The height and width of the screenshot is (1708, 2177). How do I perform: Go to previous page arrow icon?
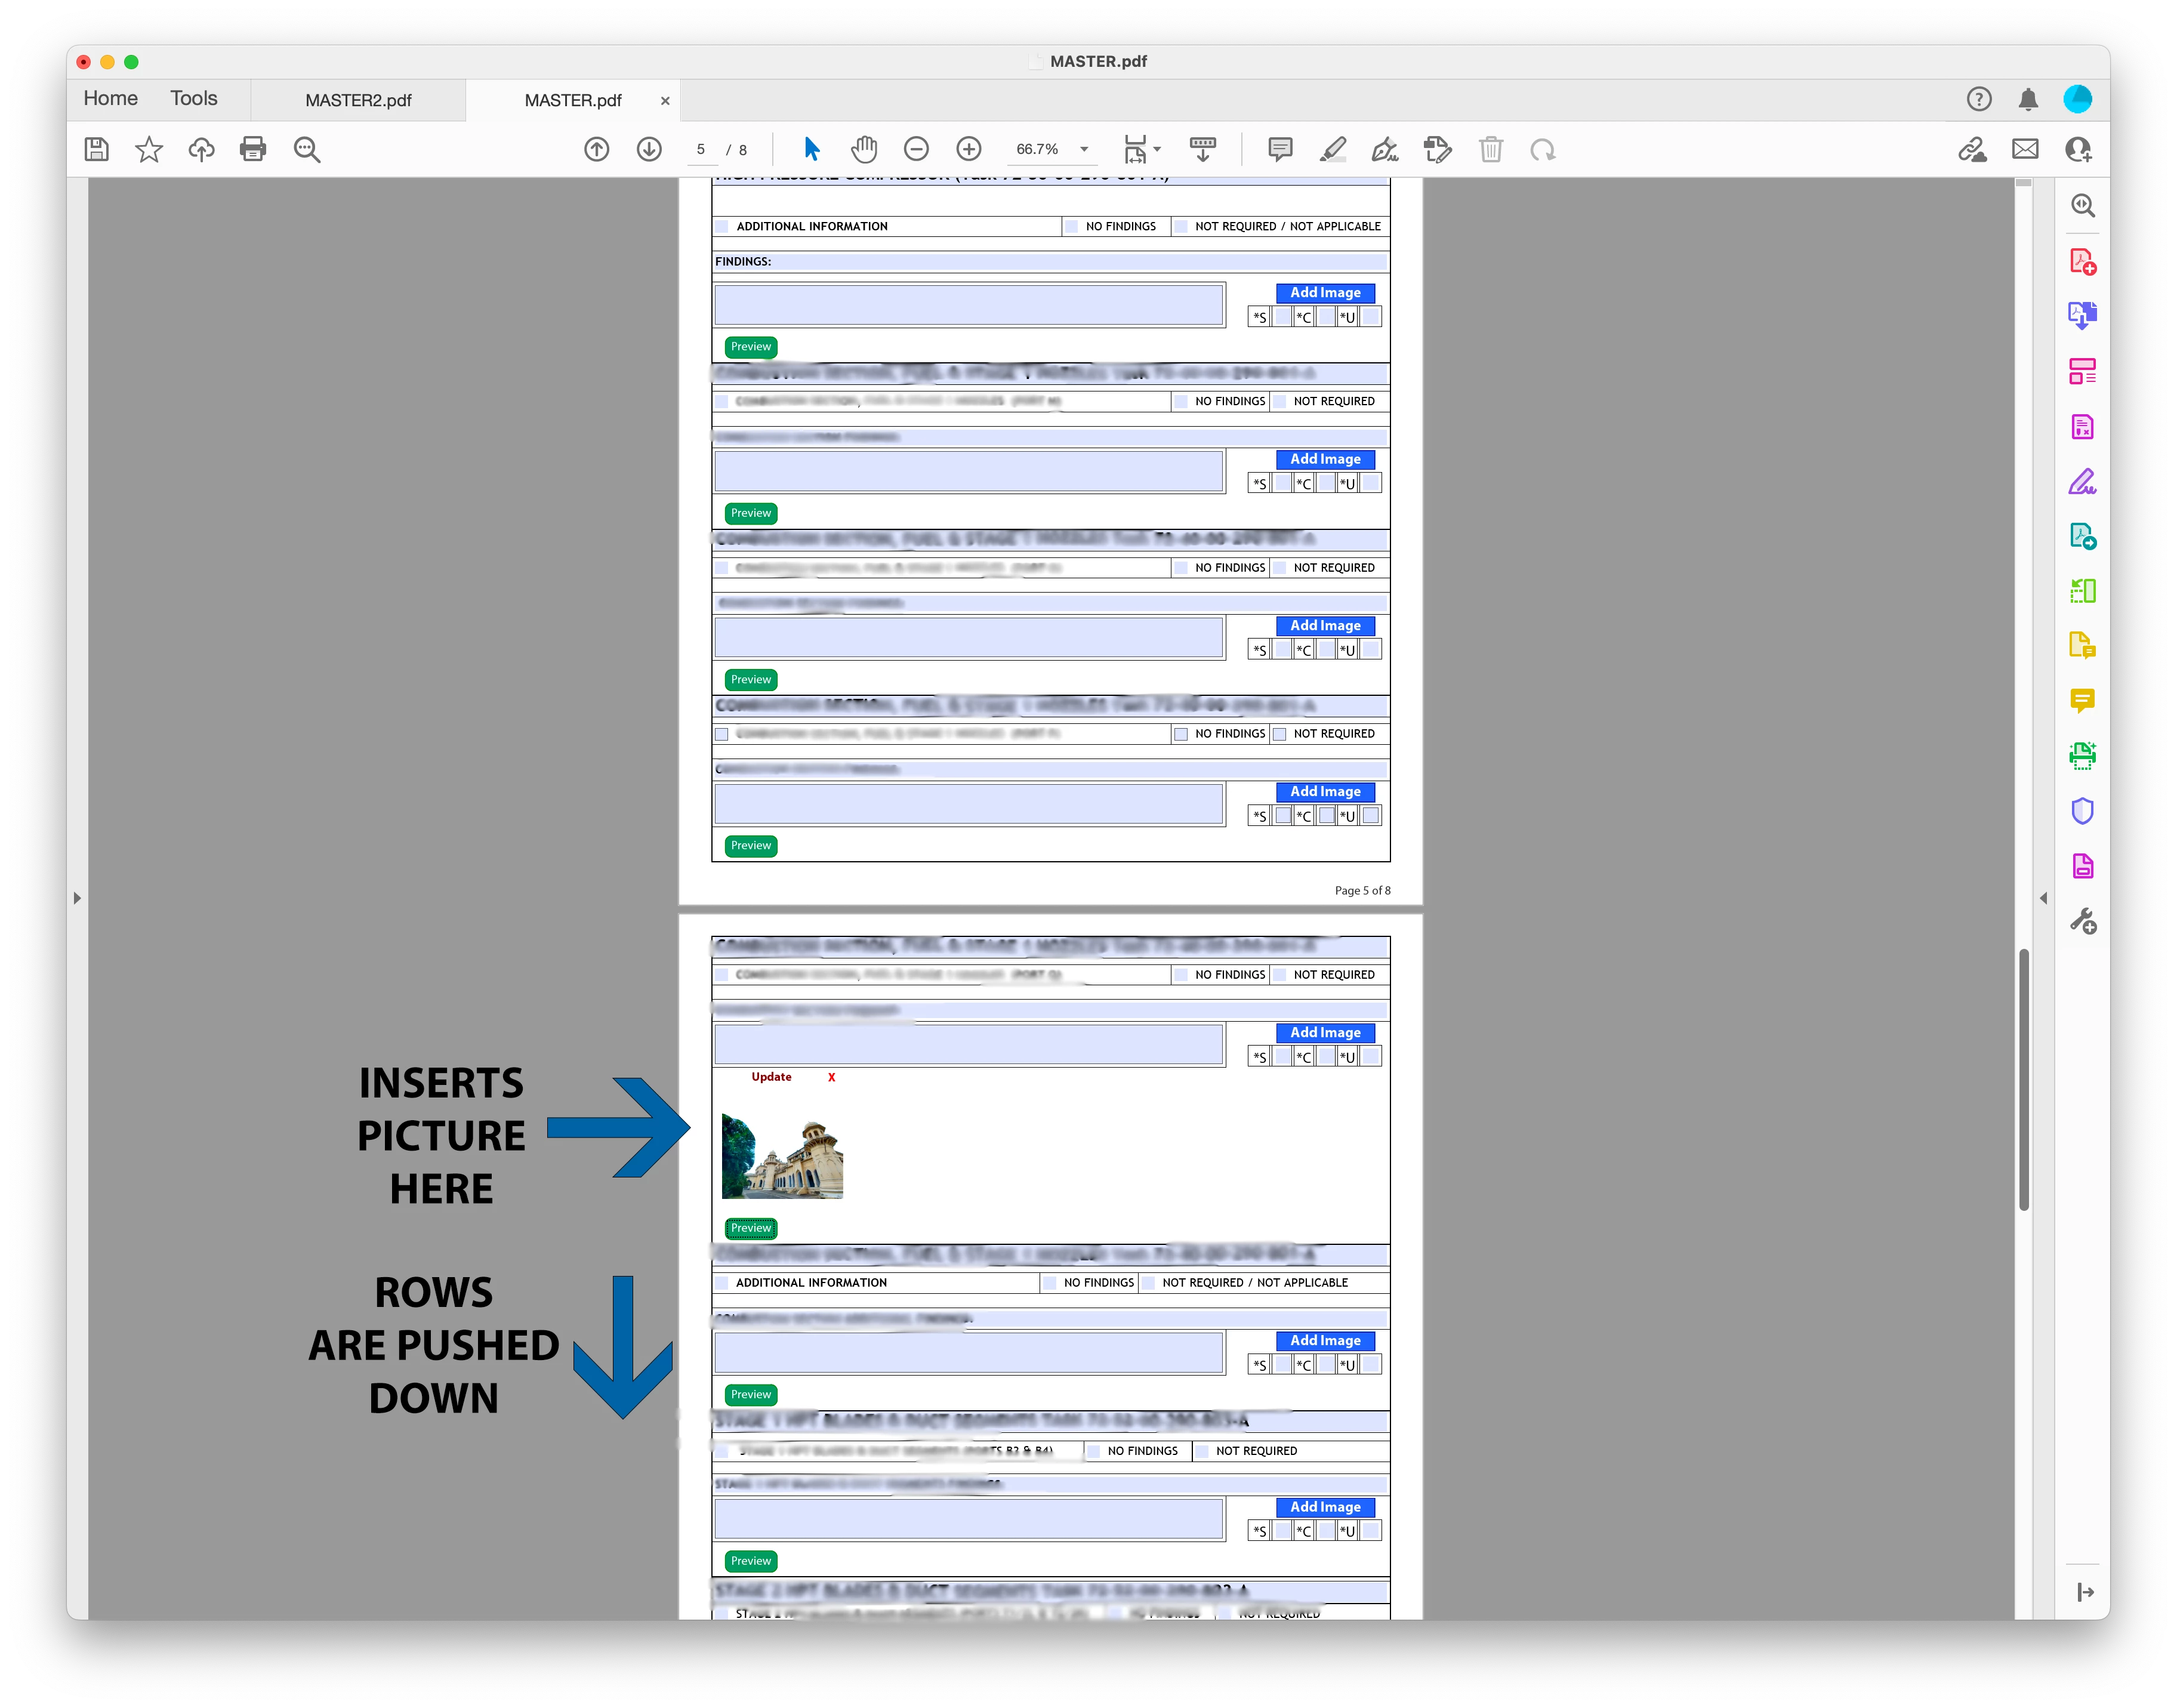[x=597, y=150]
